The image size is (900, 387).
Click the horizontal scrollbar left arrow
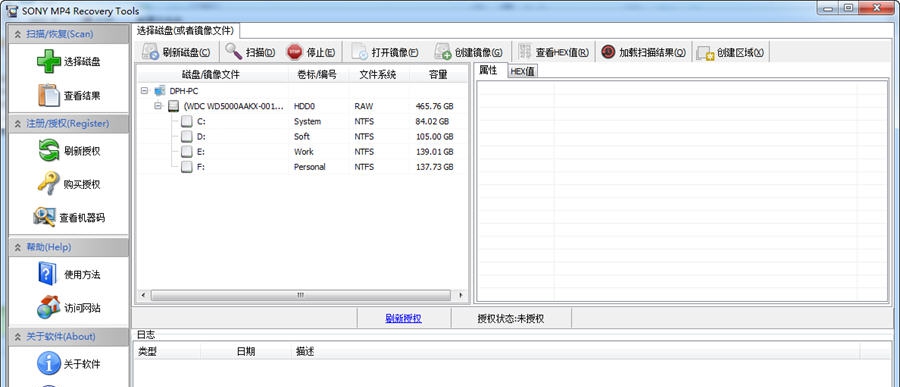[143, 295]
